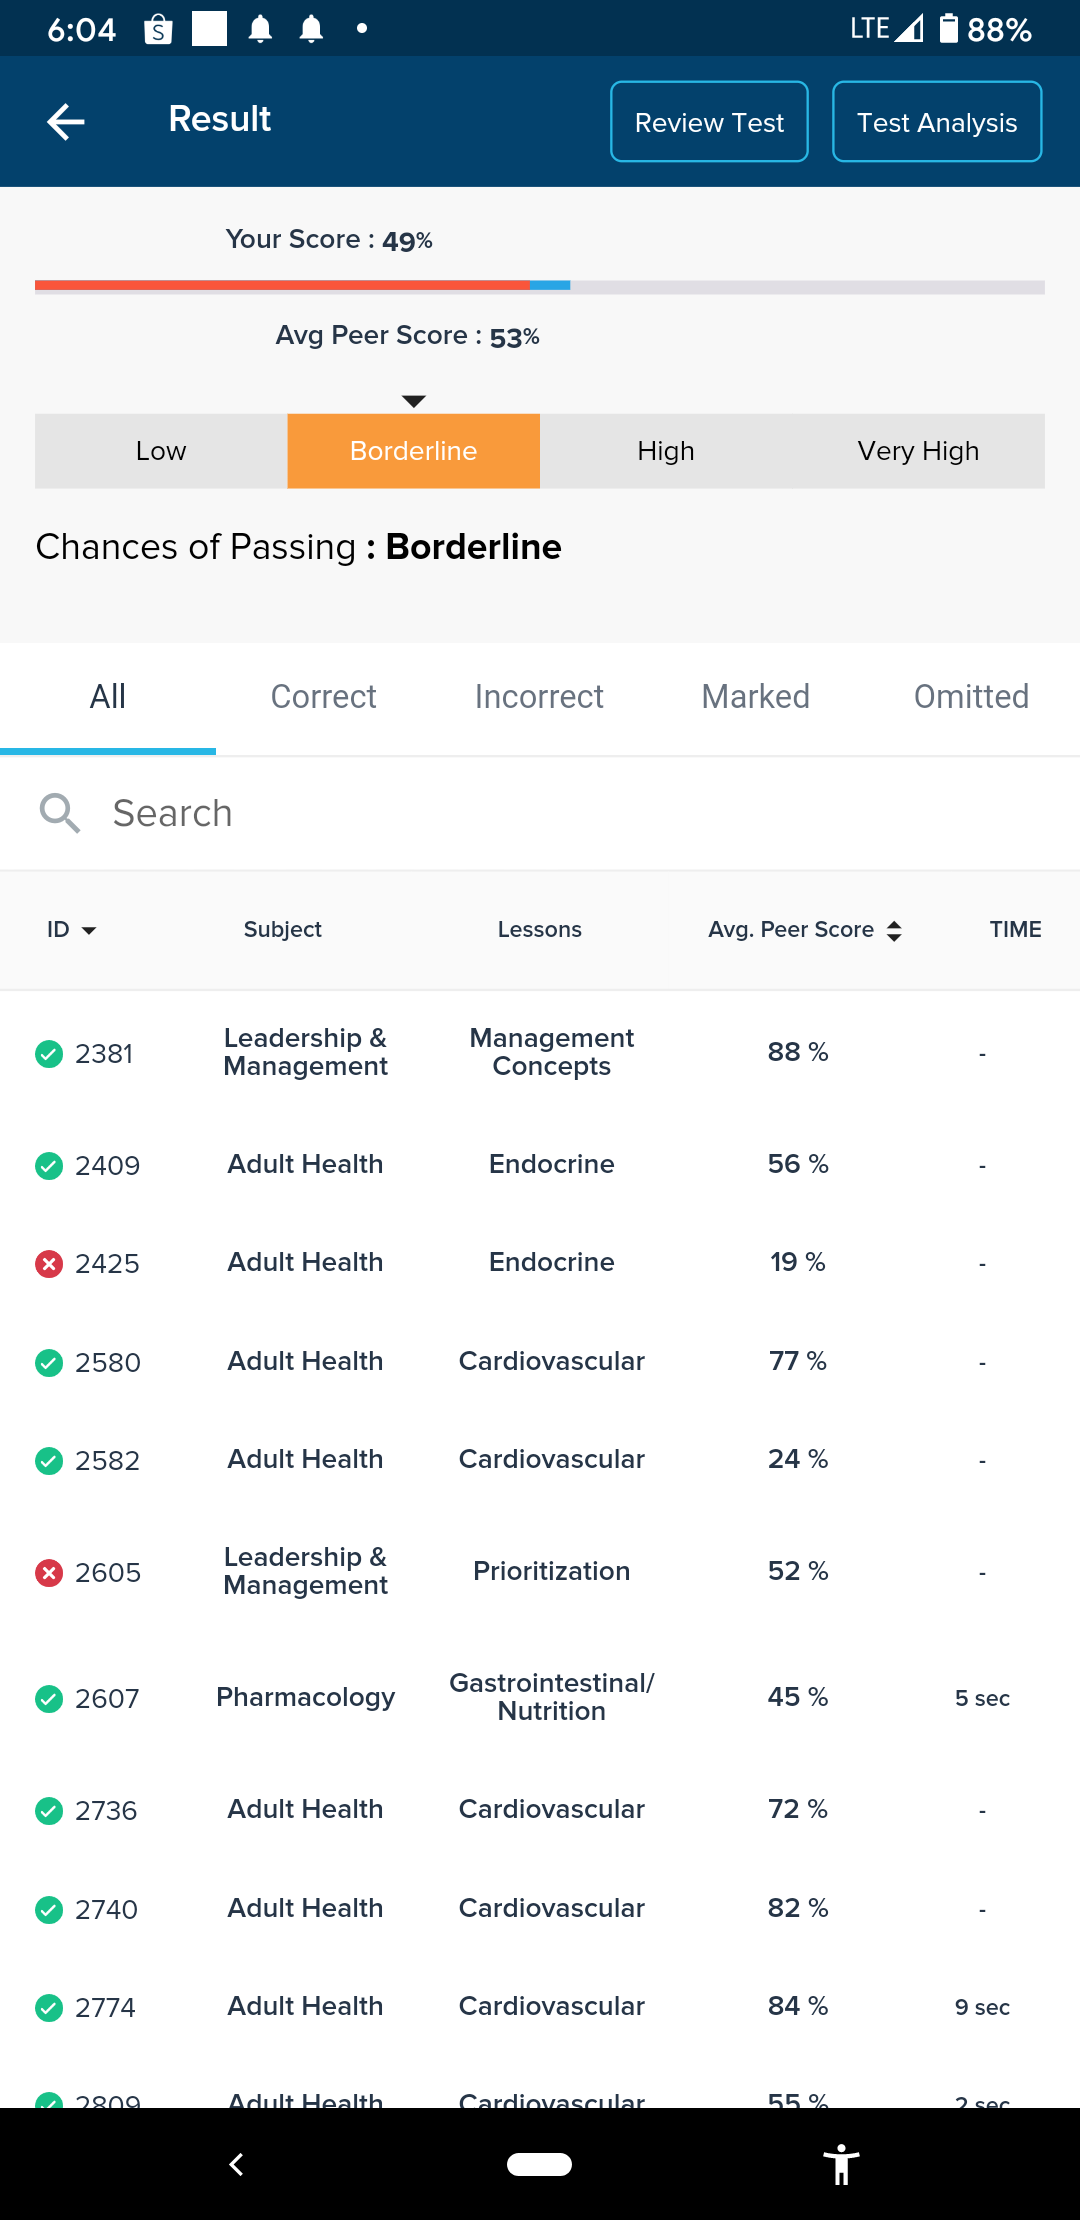Tap the accessibility shortcut icon

[842, 2165]
